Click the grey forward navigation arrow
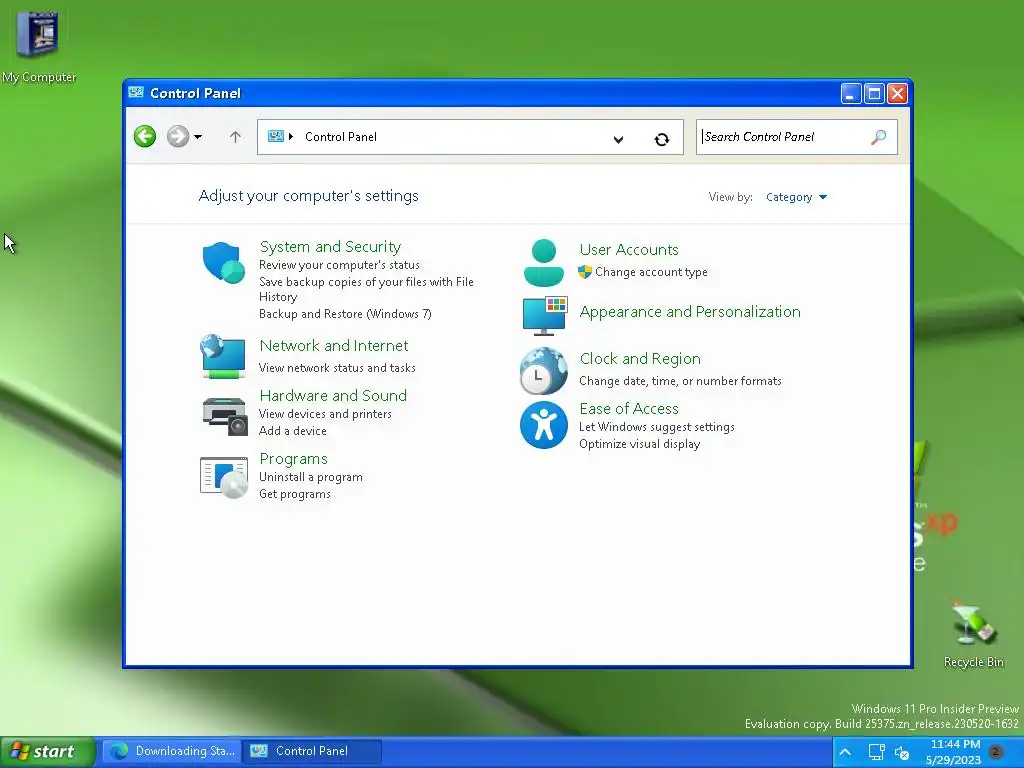This screenshot has height=768, width=1024. [178, 136]
